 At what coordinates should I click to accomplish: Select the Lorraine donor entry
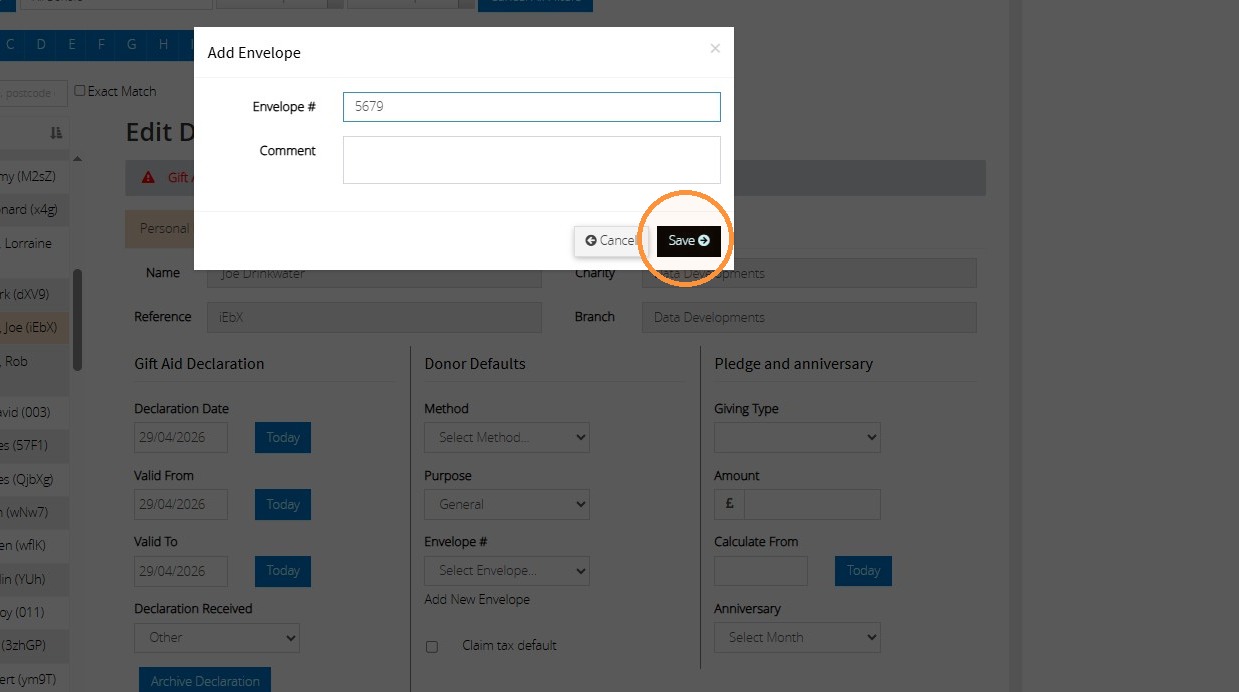click(34, 252)
